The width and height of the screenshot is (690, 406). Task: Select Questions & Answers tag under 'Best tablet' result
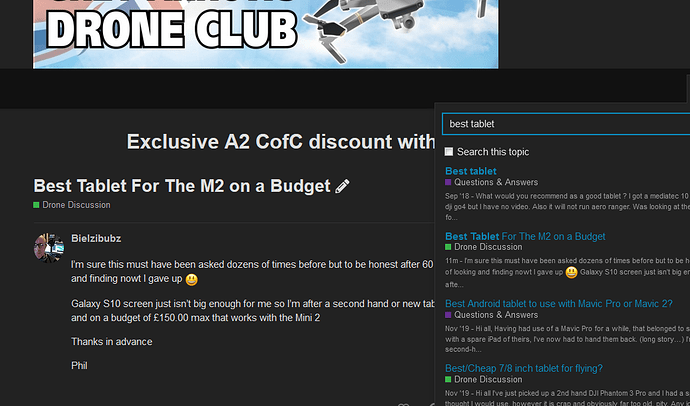tap(496, 182)
